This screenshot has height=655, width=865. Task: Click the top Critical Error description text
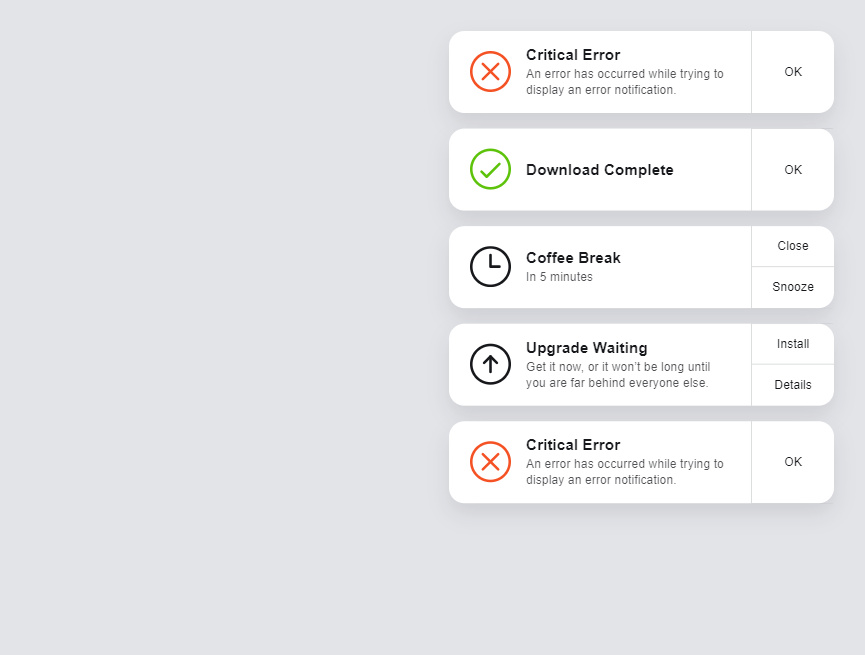pos(624,82)
